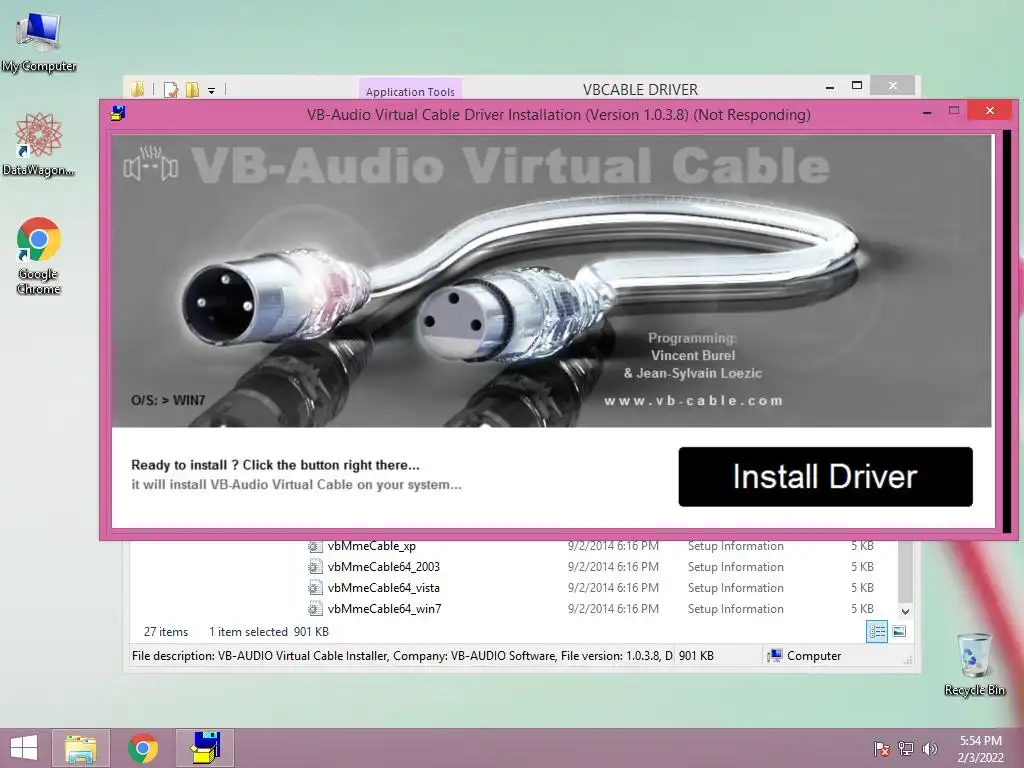Screen dimensions: 1024x768
Task: Minimize the VB-Audio installer window
Action: 927,113
